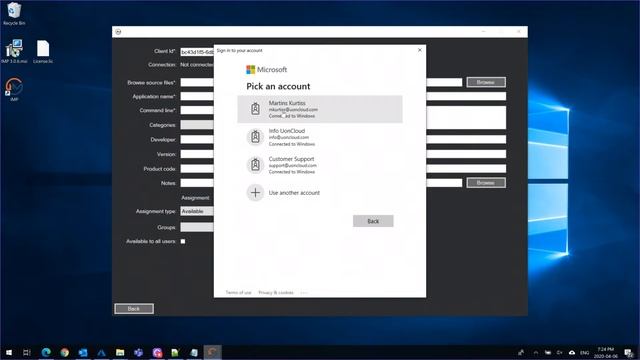Open the Privacy & cookies link
640x360 pixels.
pyautogui.click(x=276, y=293)
